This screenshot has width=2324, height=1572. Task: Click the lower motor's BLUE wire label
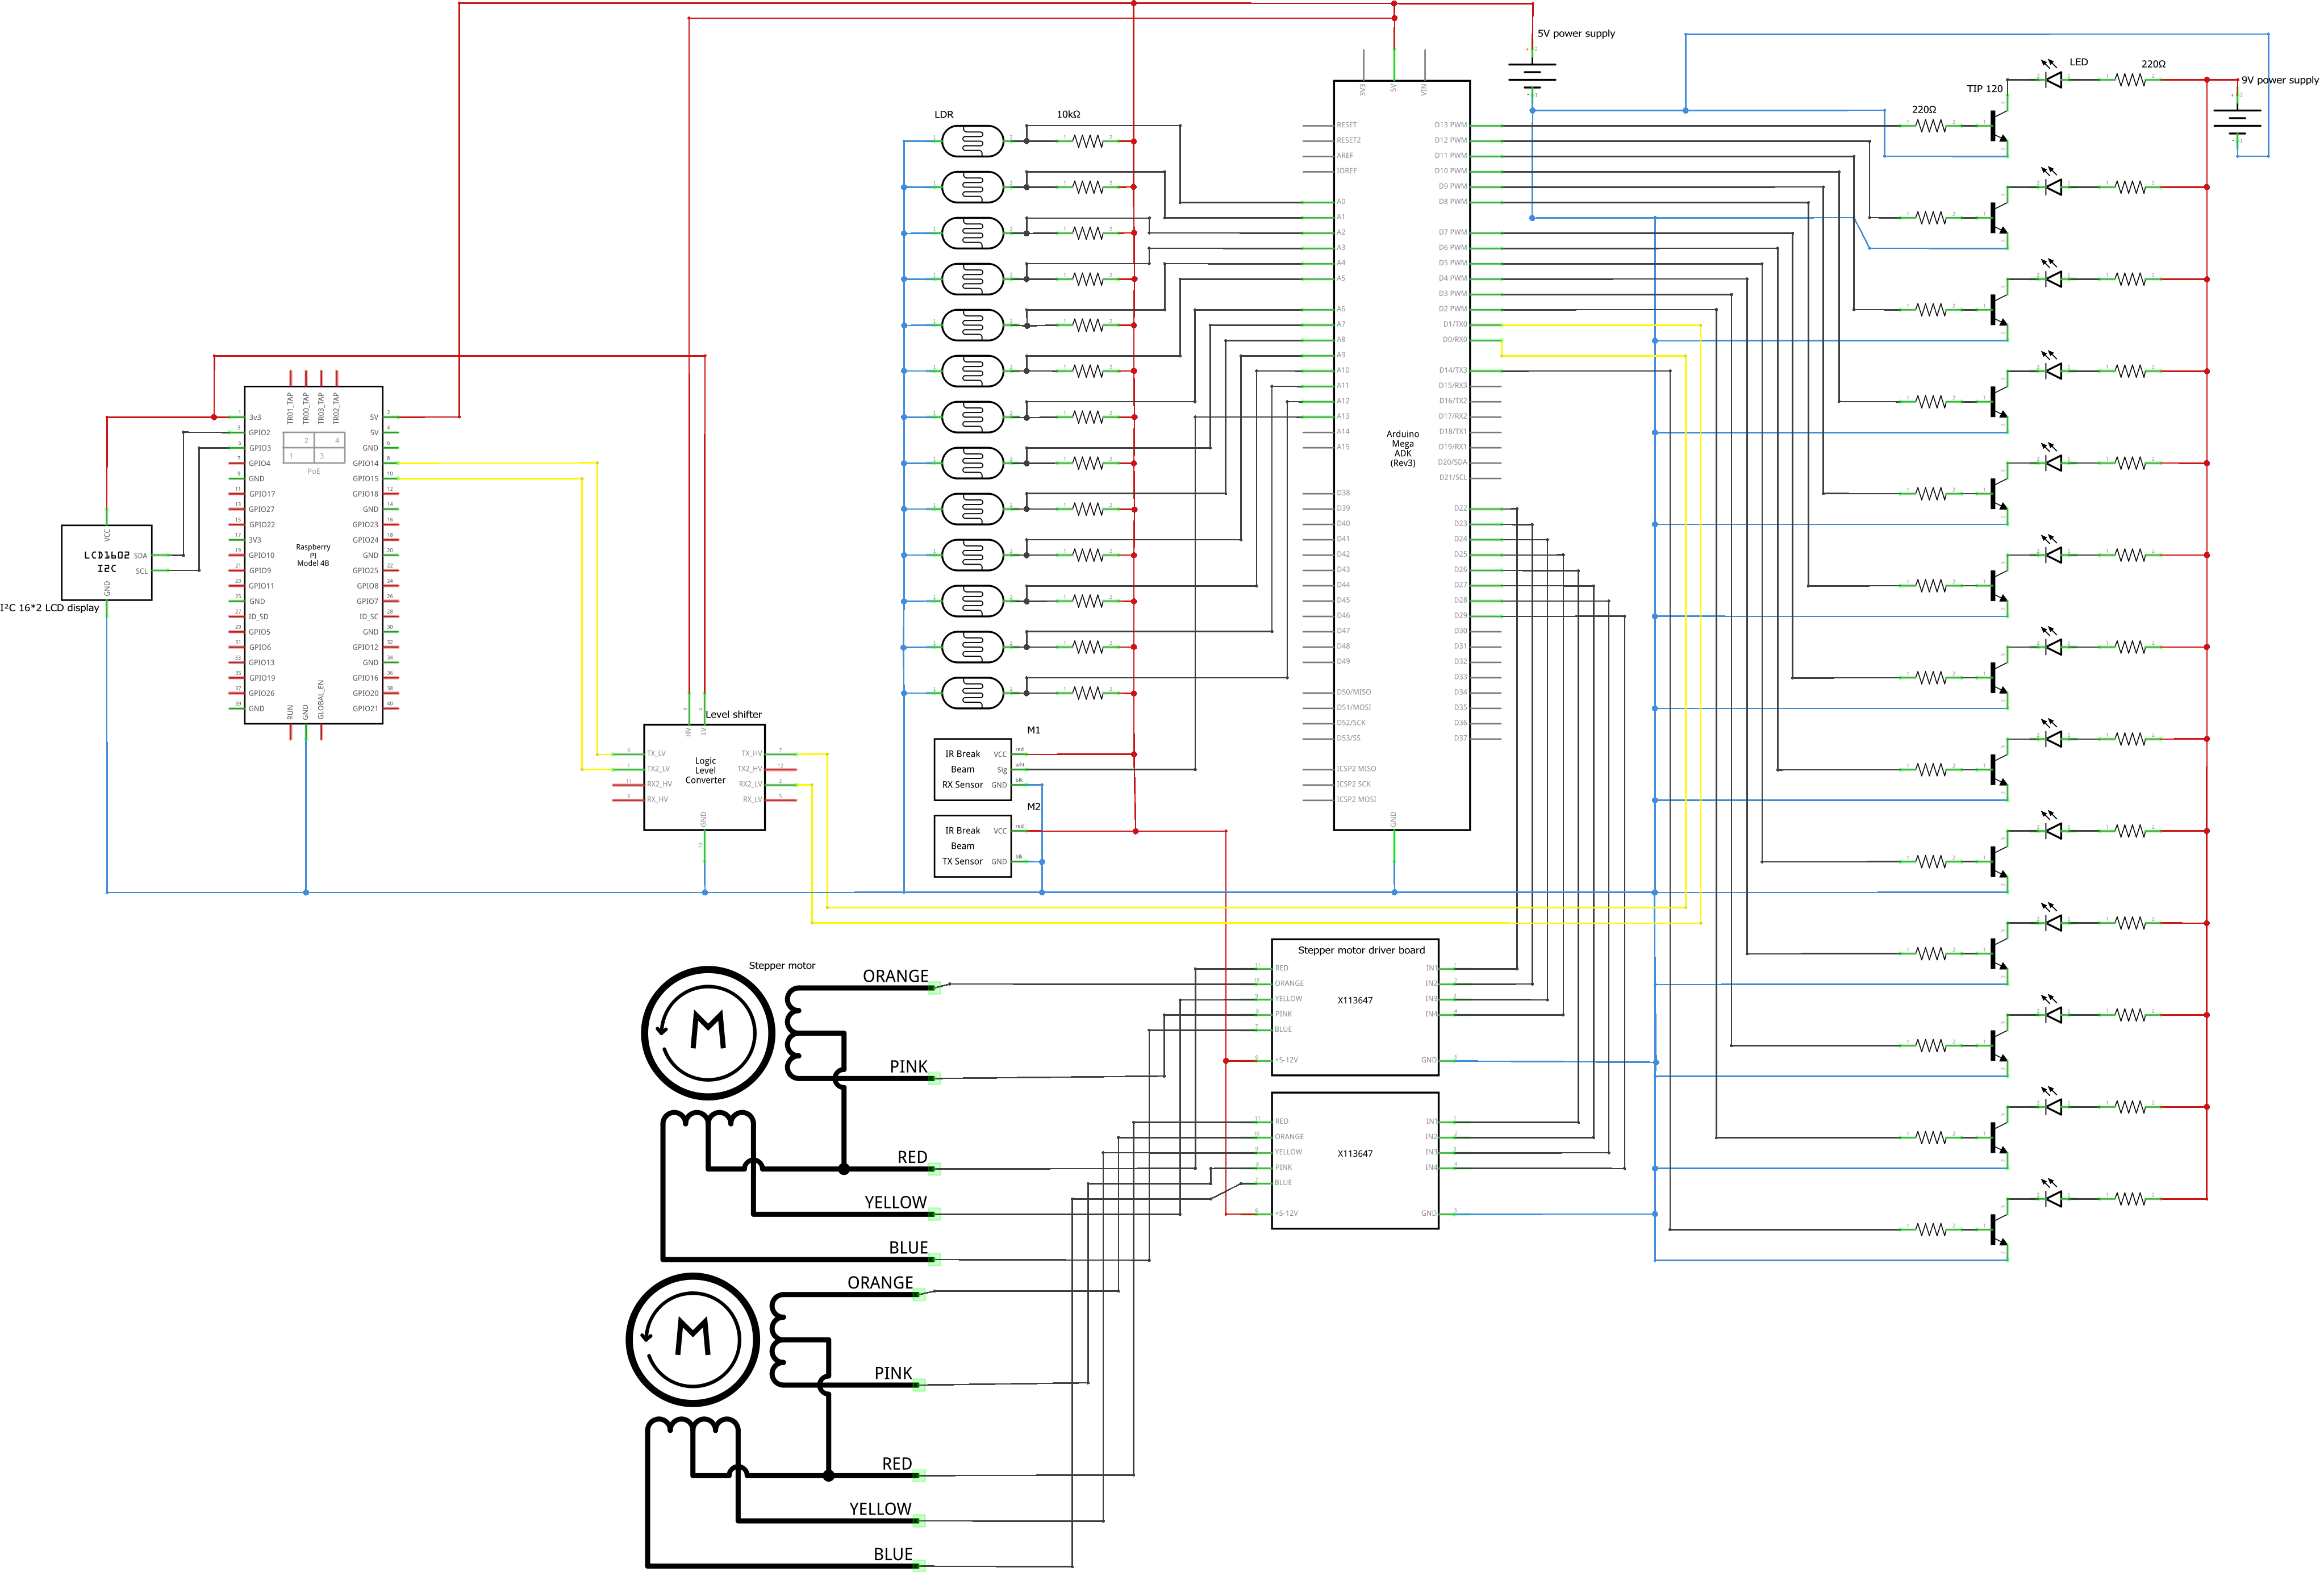893,1554
